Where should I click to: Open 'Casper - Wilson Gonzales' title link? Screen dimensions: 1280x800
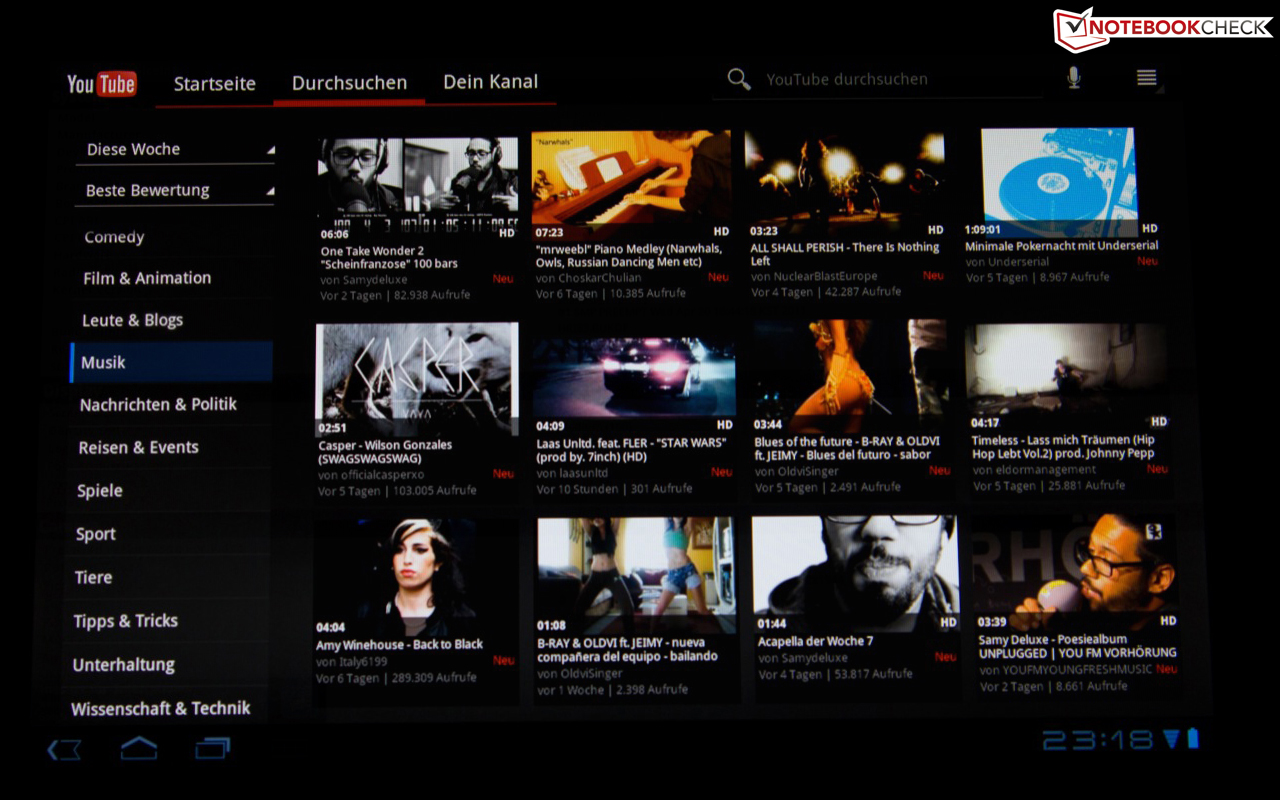(385, 452)
